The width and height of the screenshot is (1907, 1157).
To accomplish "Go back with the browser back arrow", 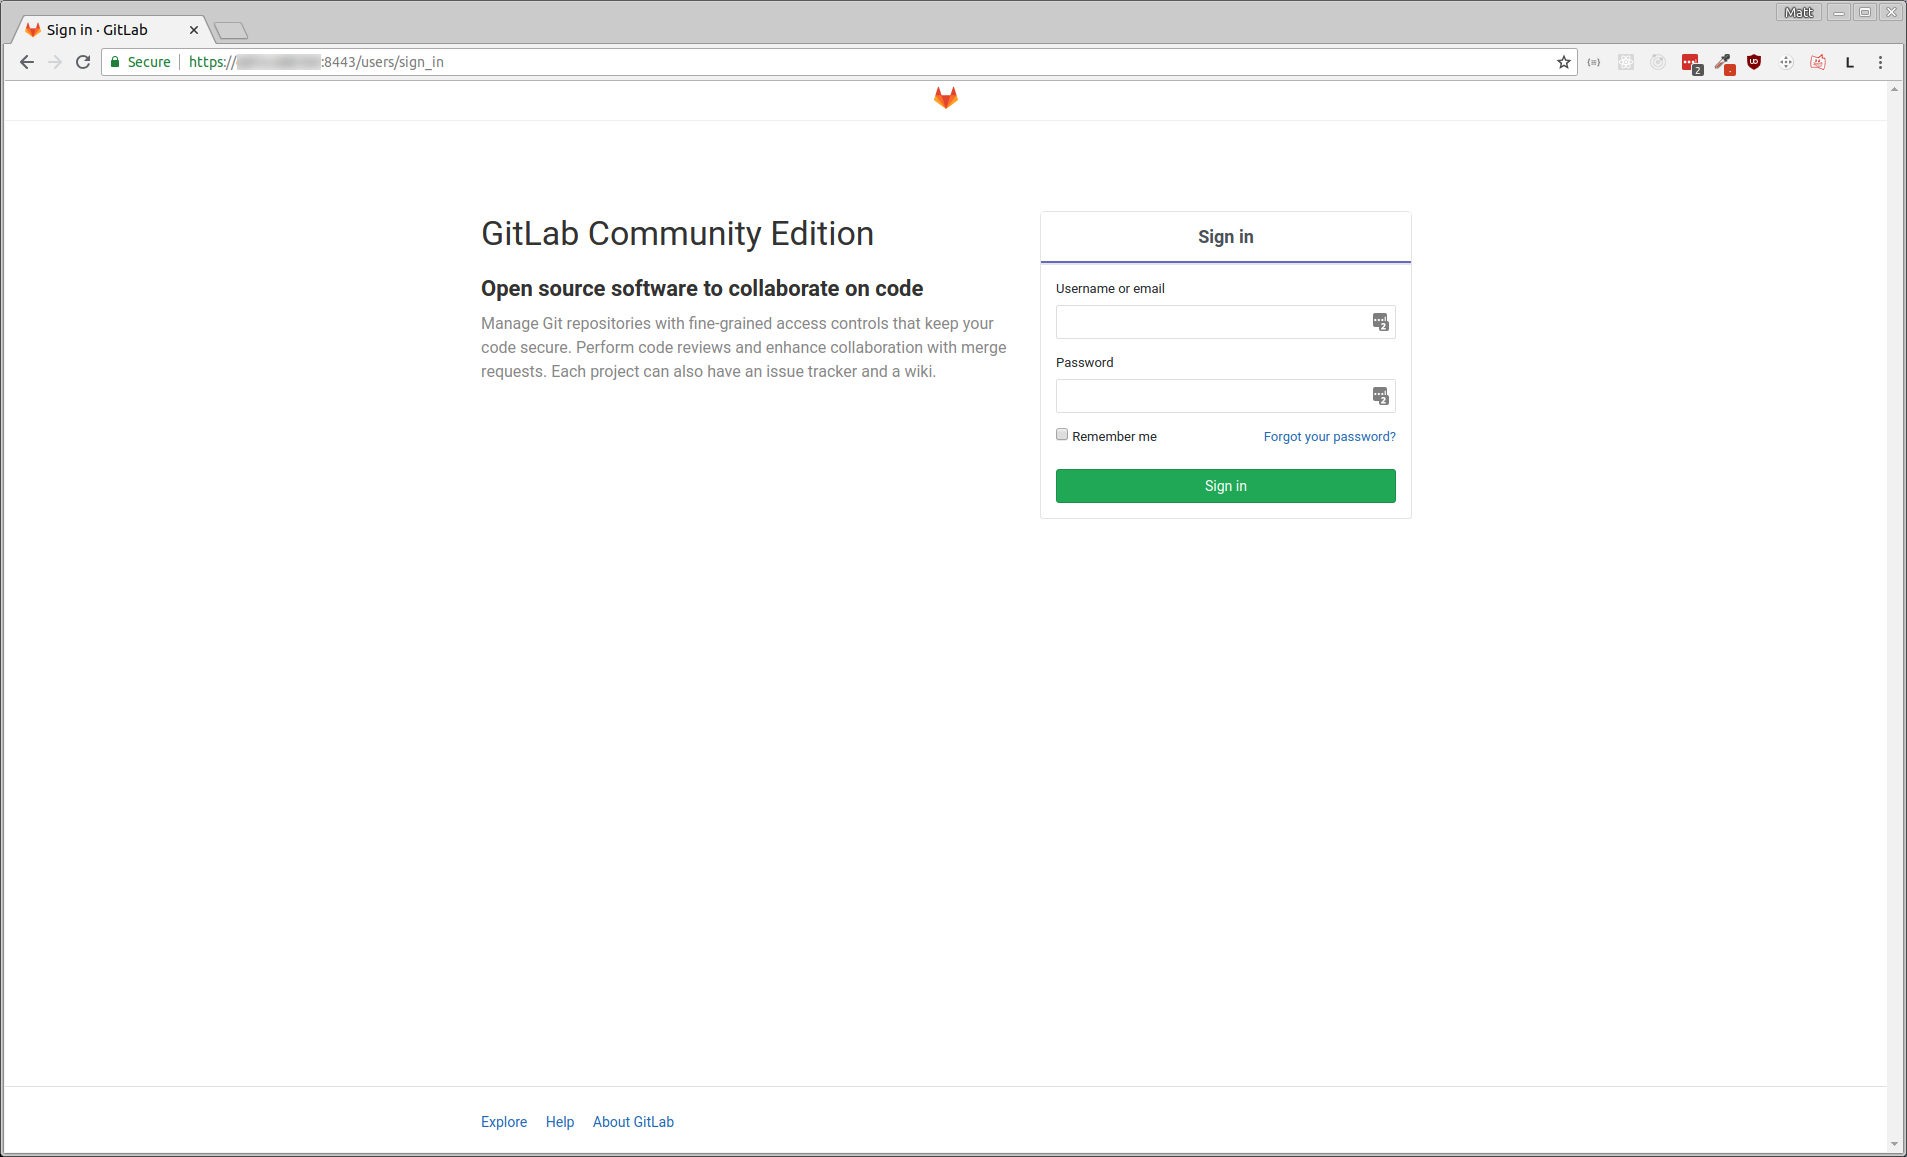I will tap(27, 62).
